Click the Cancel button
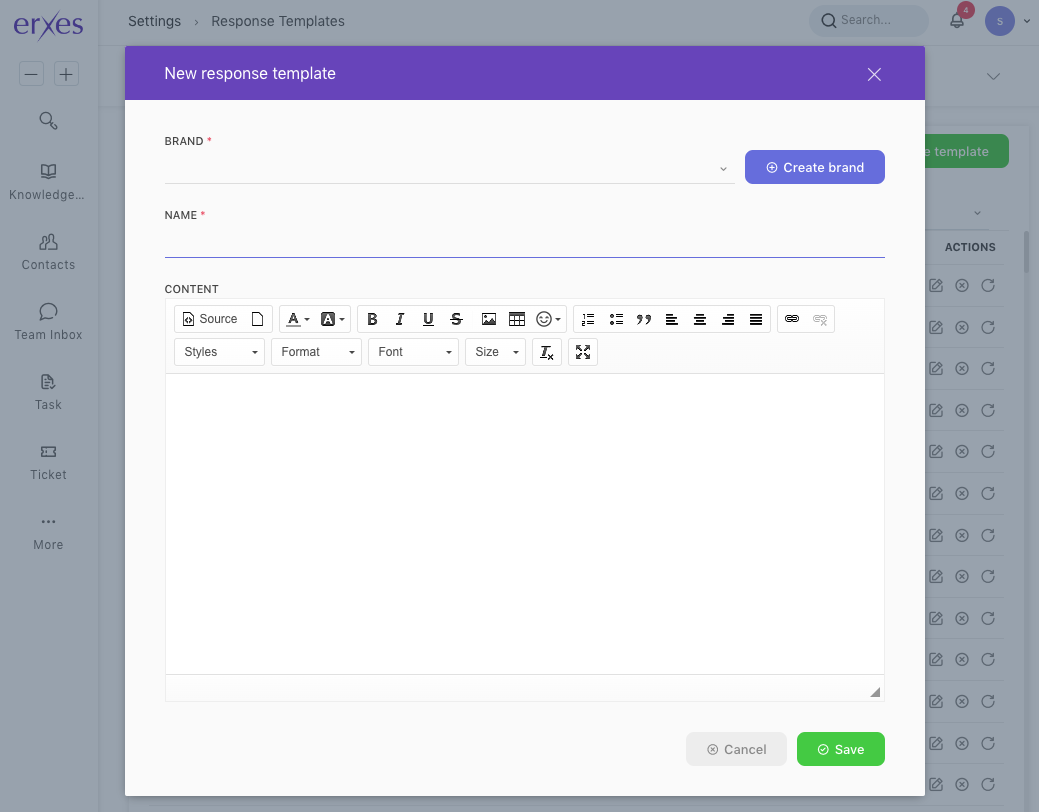Screen dimensions: 1039x812 [x=736, y=749]
